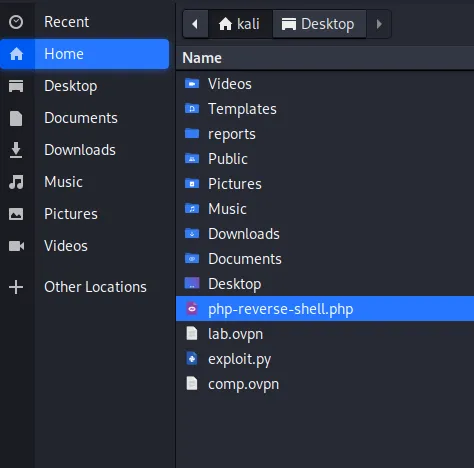Select the Desktop path bar segment
474x468 pixels.
(x=319, y=24)
